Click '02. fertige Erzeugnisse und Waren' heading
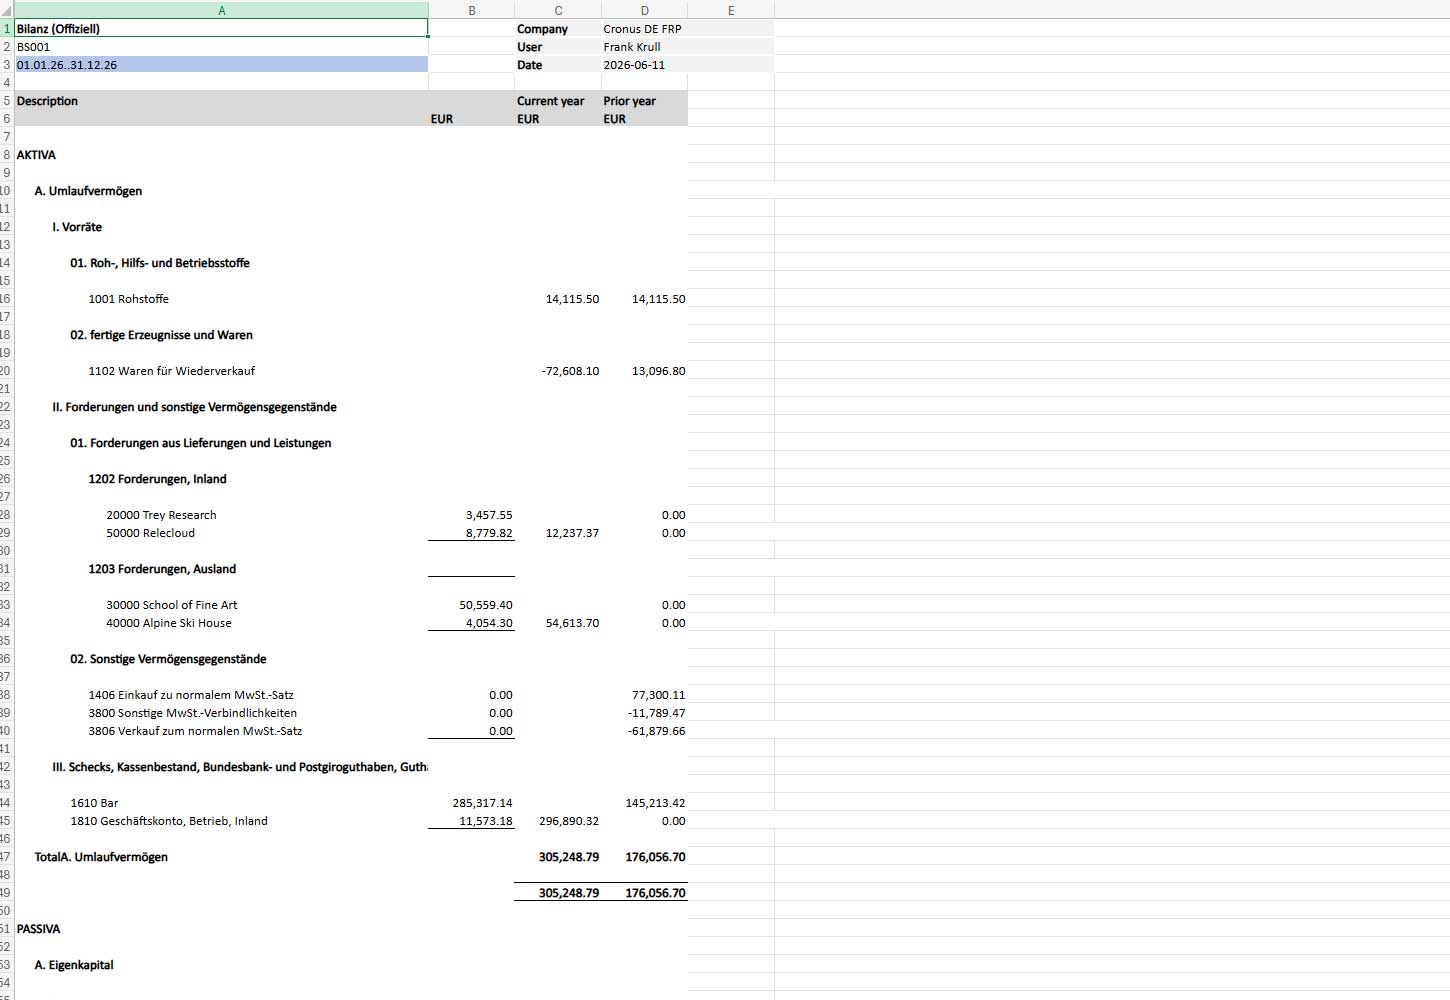The height and width of the screenshot is (1000, 1450). tap(161, 335)
